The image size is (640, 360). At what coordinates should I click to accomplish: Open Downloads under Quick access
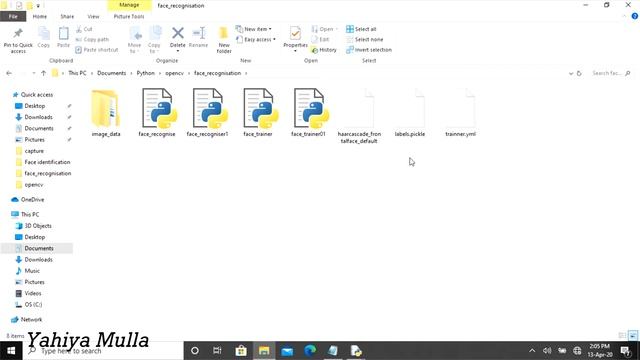pos(38,117)
